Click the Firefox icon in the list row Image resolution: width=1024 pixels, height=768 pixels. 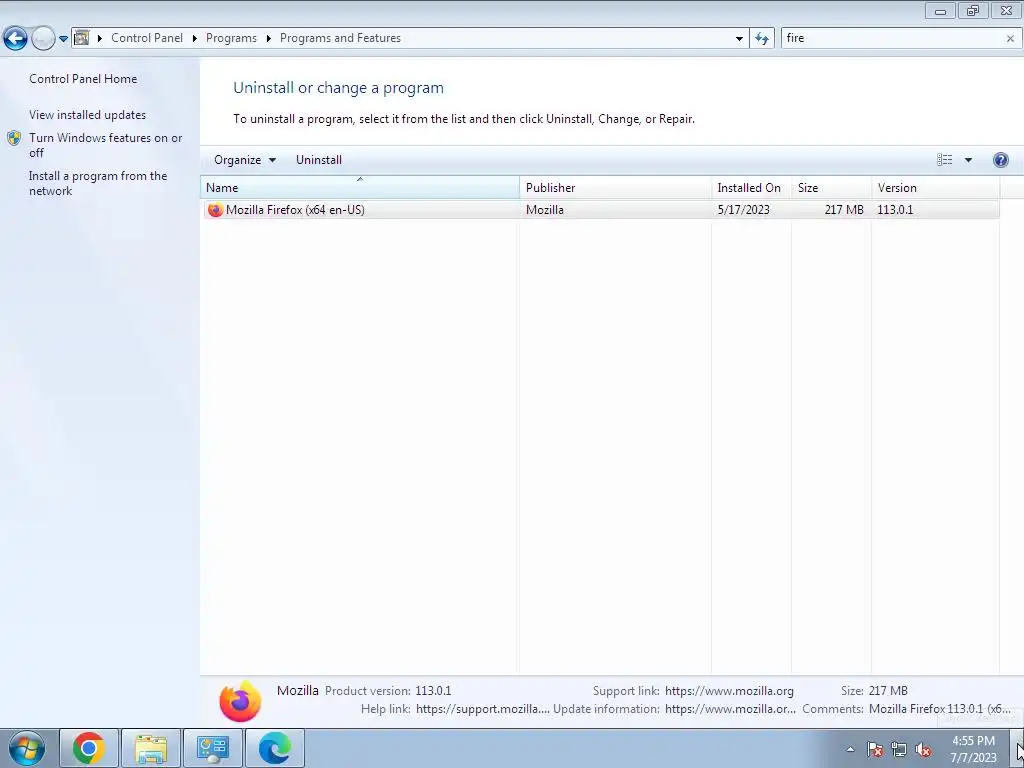pos(215,210)
